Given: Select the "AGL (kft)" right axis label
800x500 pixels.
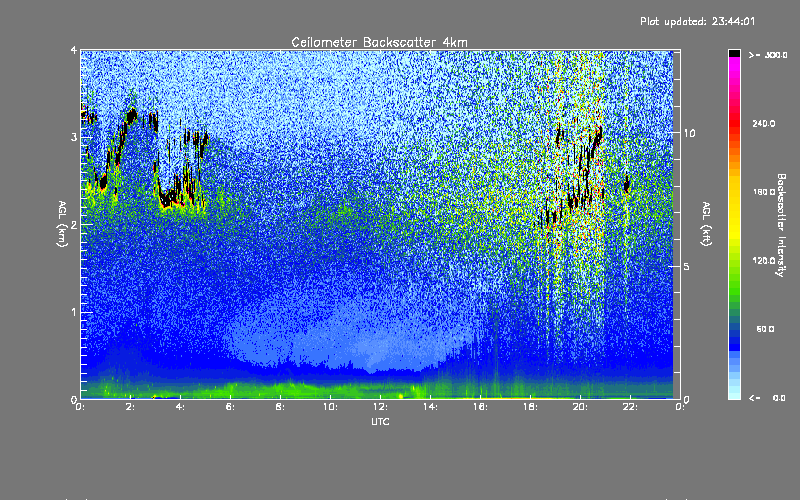Looking at the screenshot, I should 706,224.
